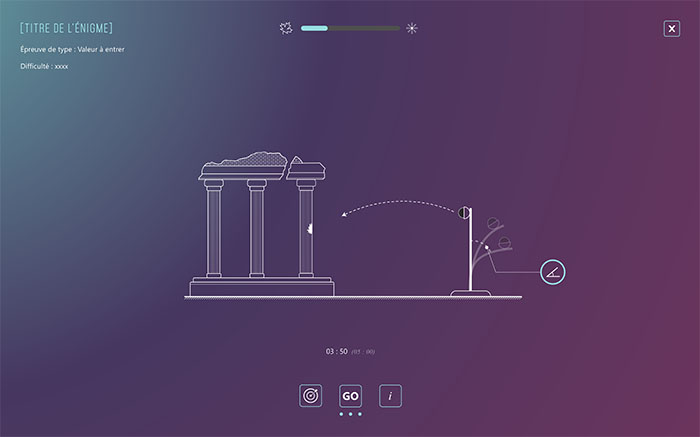Click the progress bar at the top
Viewport: 700px width, 437px height.
[349, 28]
